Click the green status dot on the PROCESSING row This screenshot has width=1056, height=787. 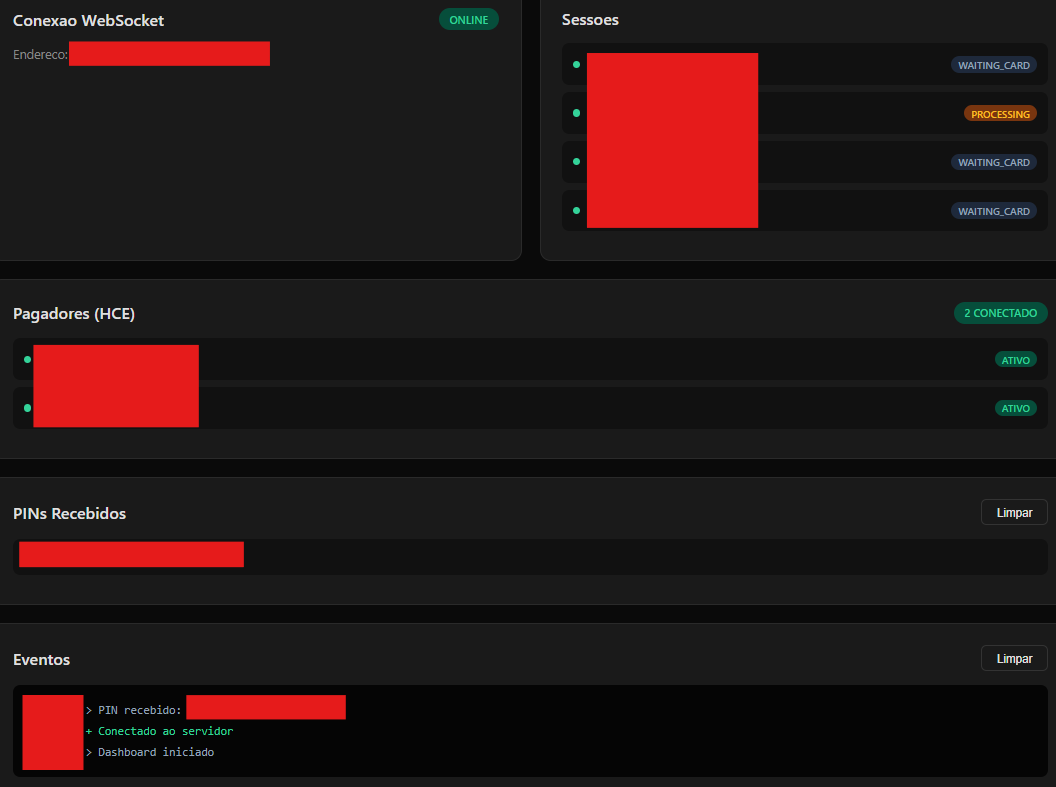point(576,113)
